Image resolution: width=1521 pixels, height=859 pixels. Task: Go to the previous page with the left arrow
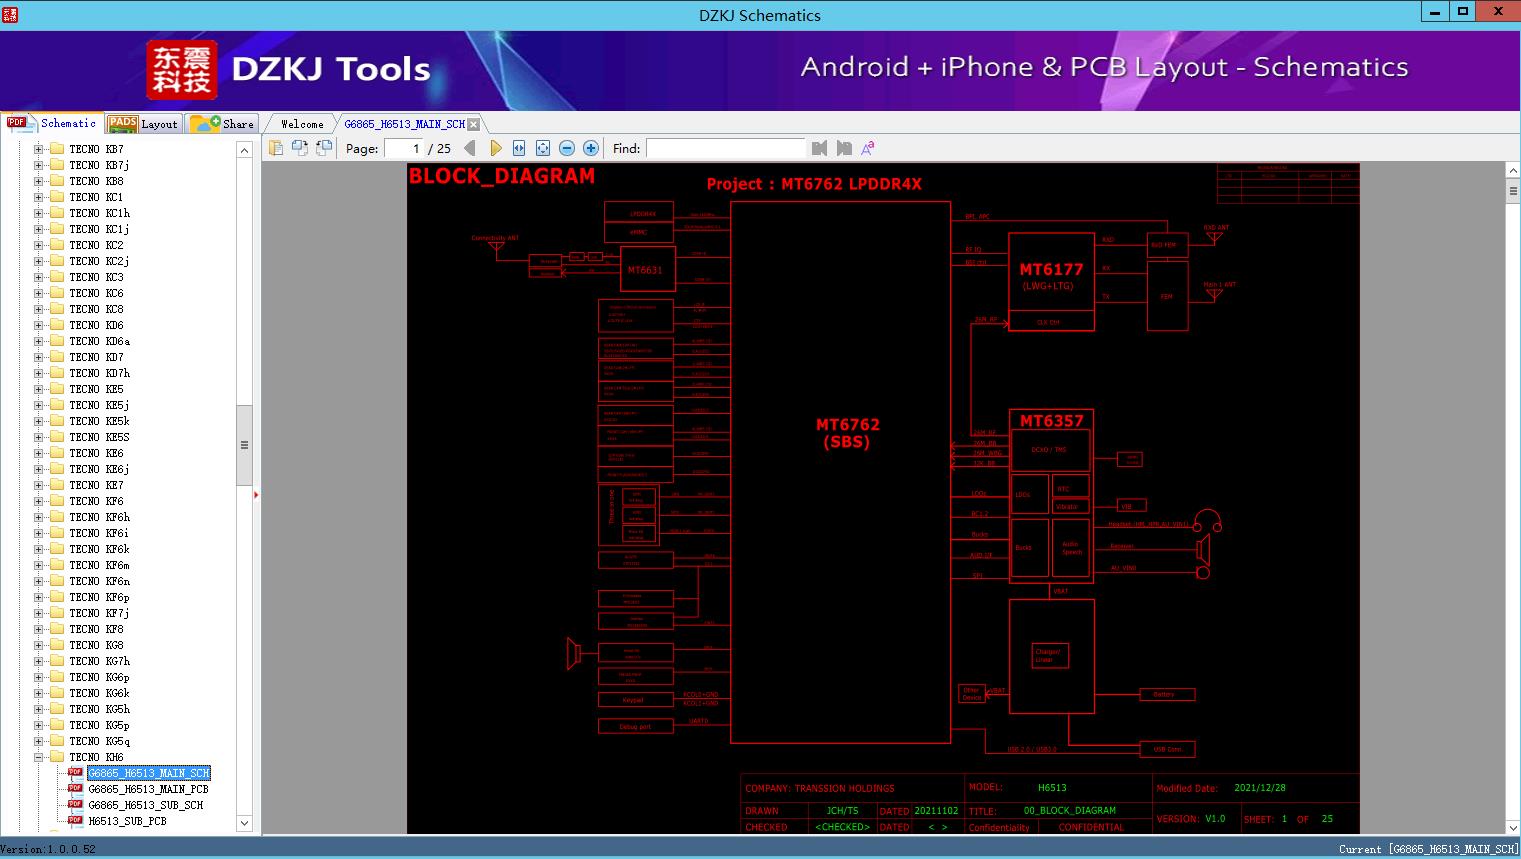[x=470, y=148]
